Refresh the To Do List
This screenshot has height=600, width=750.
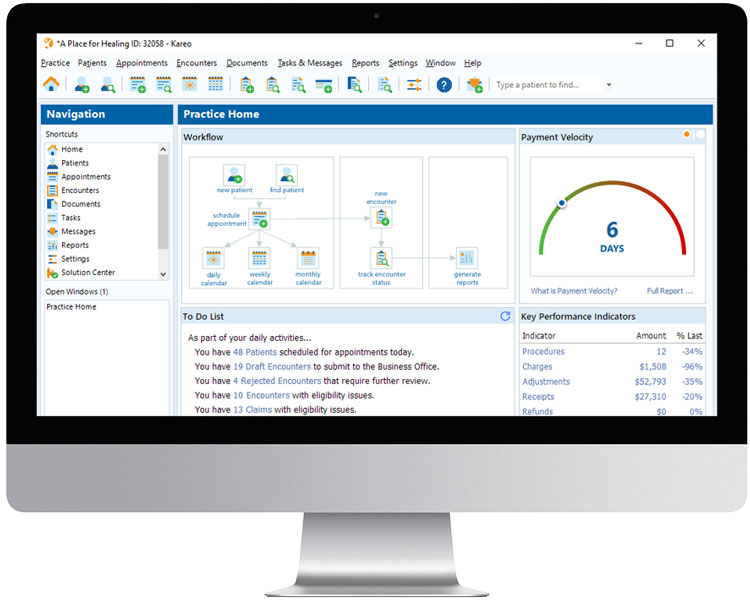[x=505, y=316]
